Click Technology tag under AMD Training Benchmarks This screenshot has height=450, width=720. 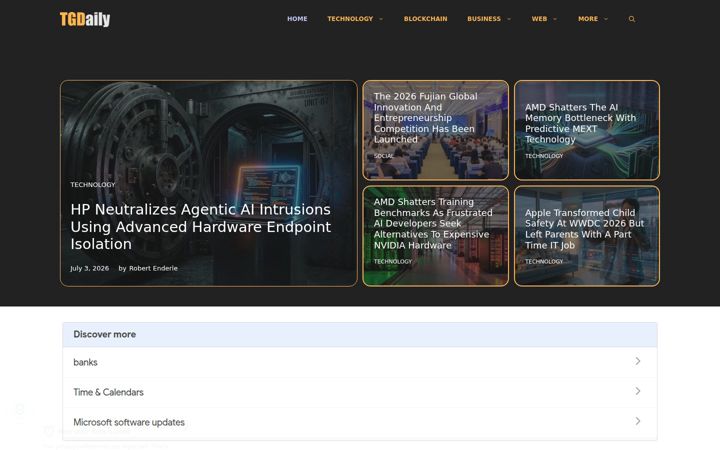click(393, 261)
